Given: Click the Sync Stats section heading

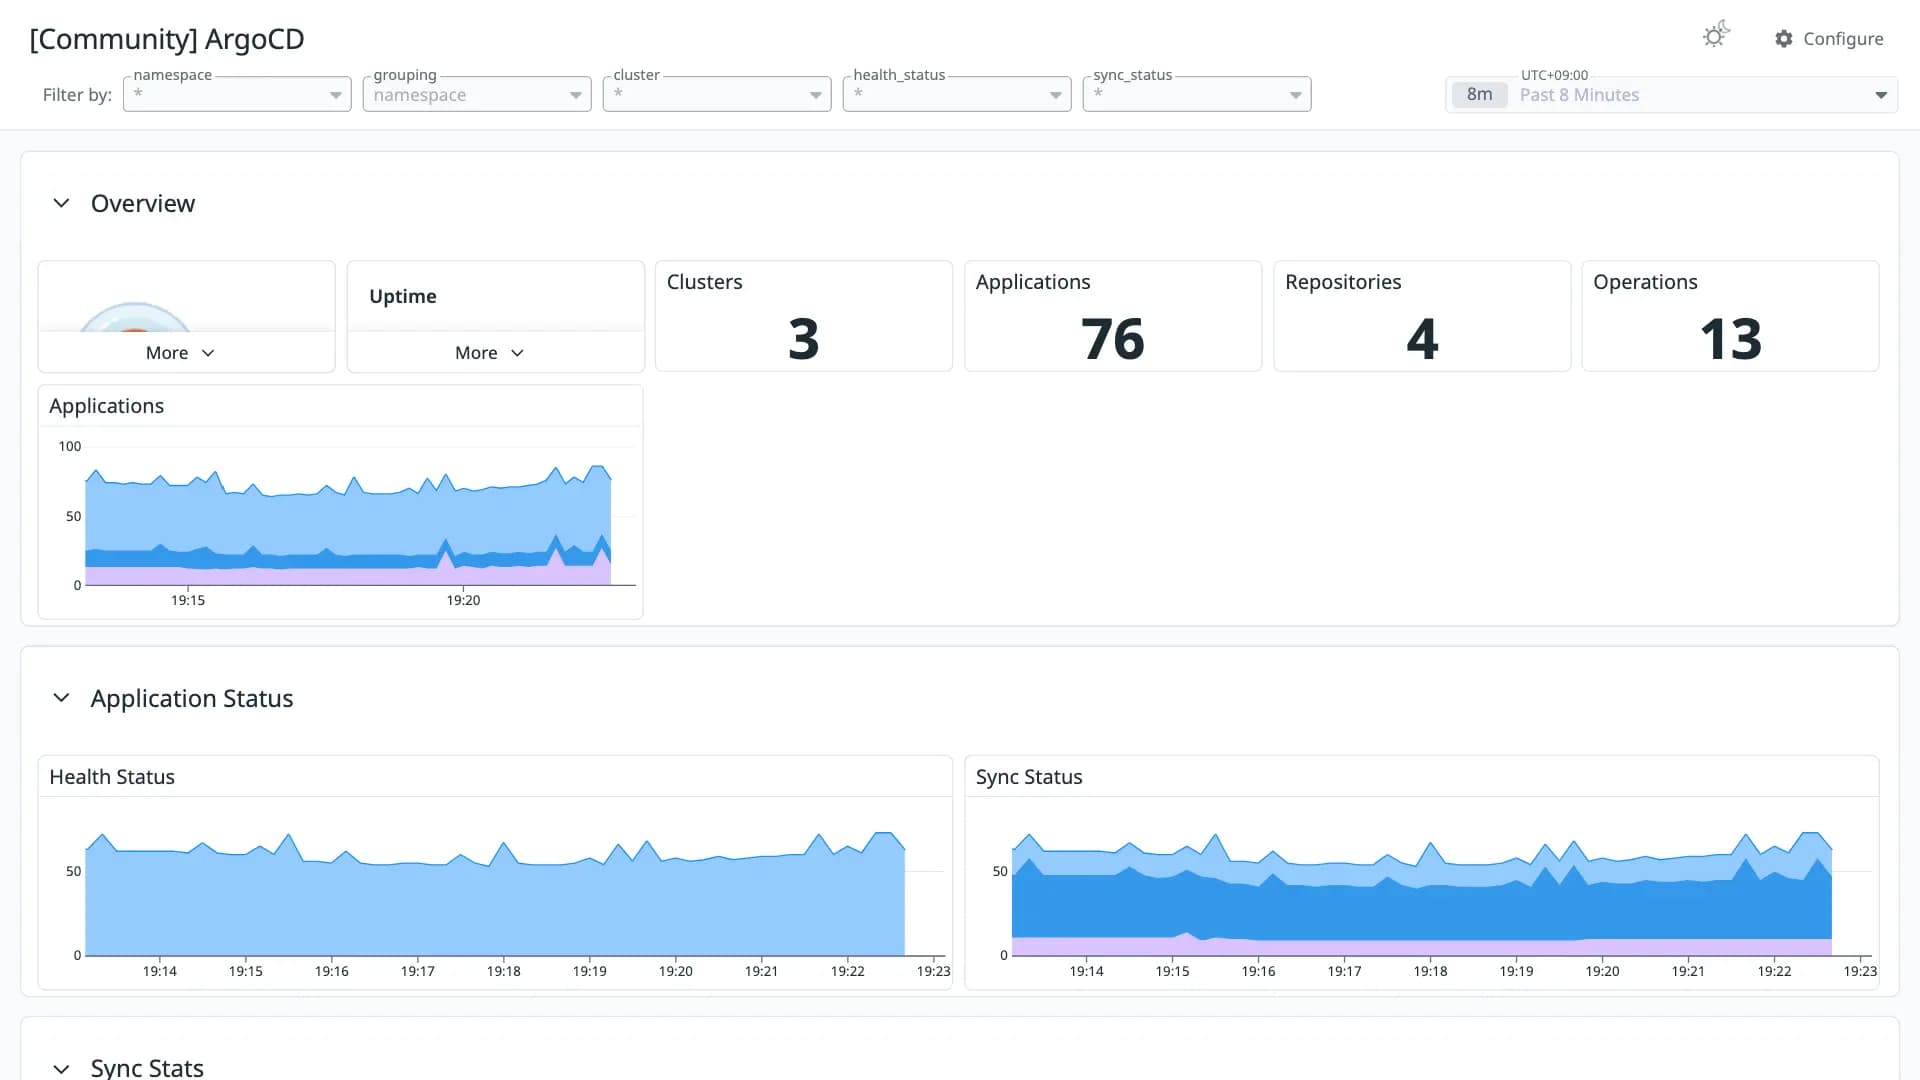Looking at the screenshot, I should 147,1068.
